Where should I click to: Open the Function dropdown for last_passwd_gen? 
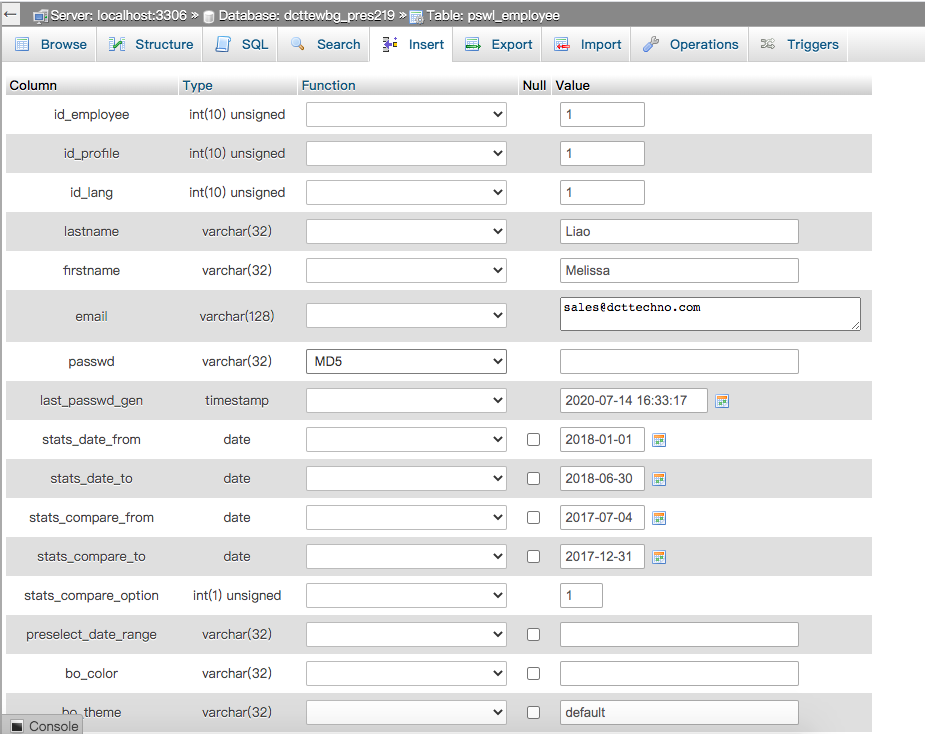coord(406,400)
